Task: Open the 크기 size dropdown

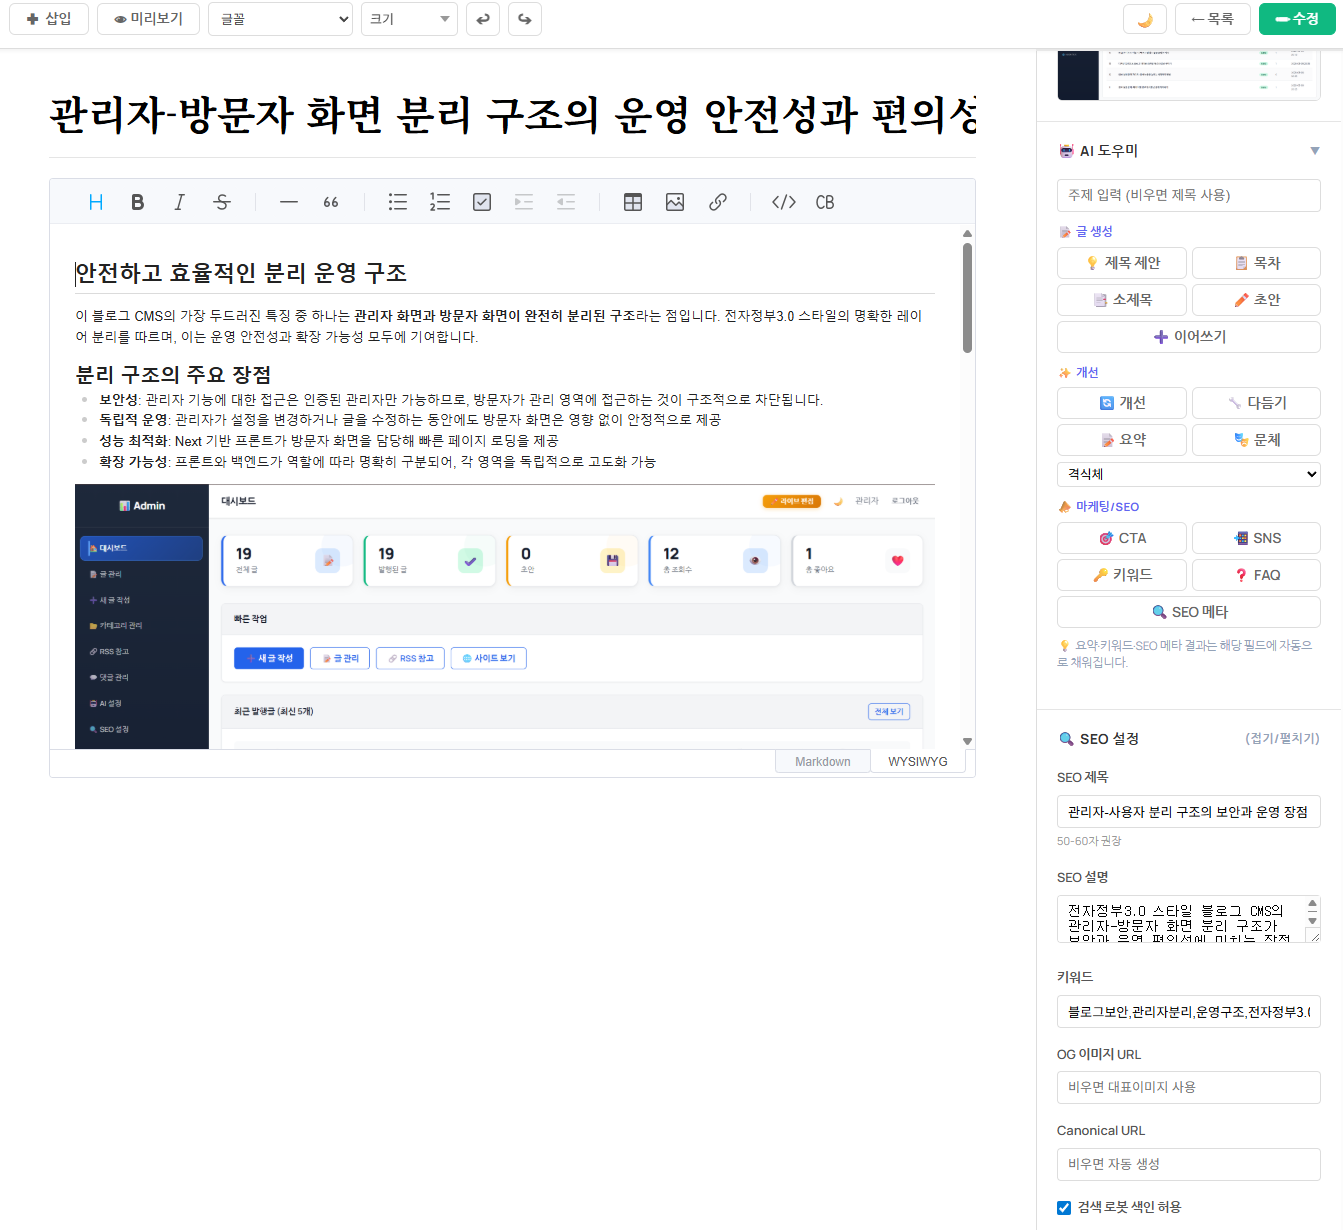Action: (x=409, y=19)
